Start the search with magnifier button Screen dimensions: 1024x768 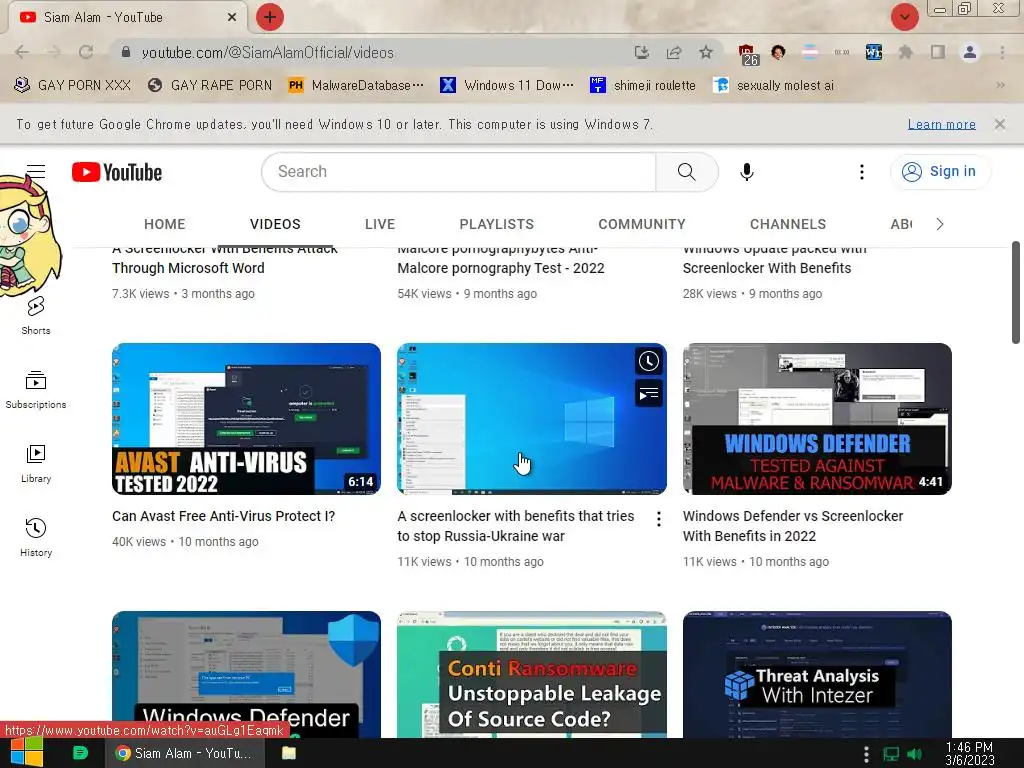pos(686,172)
